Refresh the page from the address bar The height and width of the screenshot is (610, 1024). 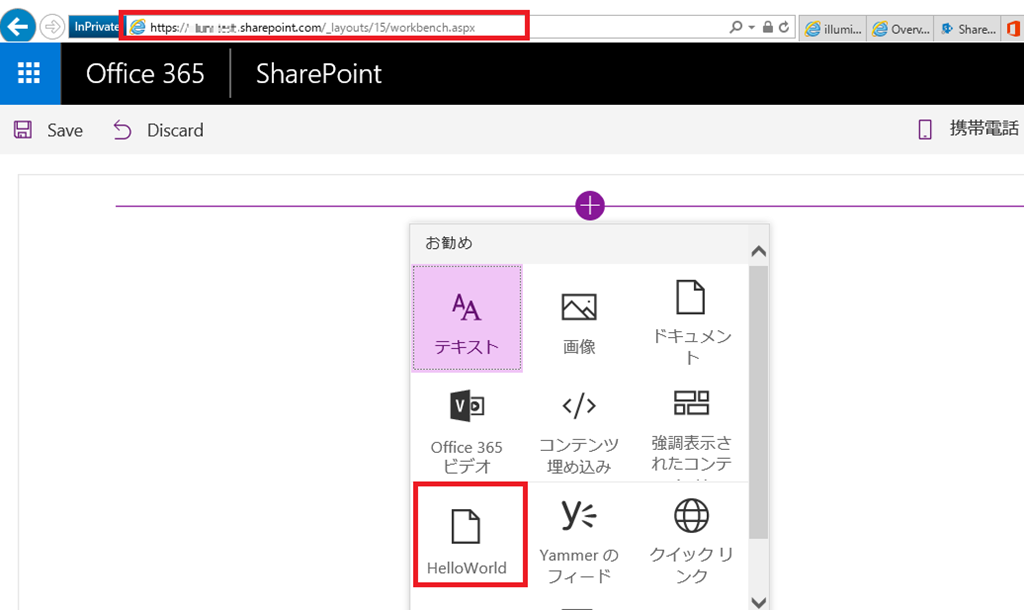(x=784, y=28)
